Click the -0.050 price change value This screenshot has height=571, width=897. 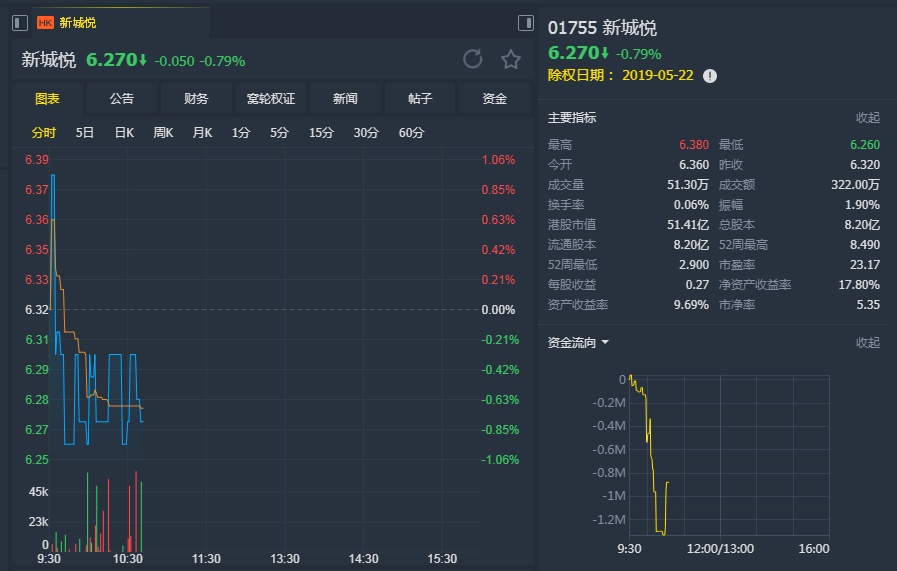pyautogui.click(x=174, y=61)
